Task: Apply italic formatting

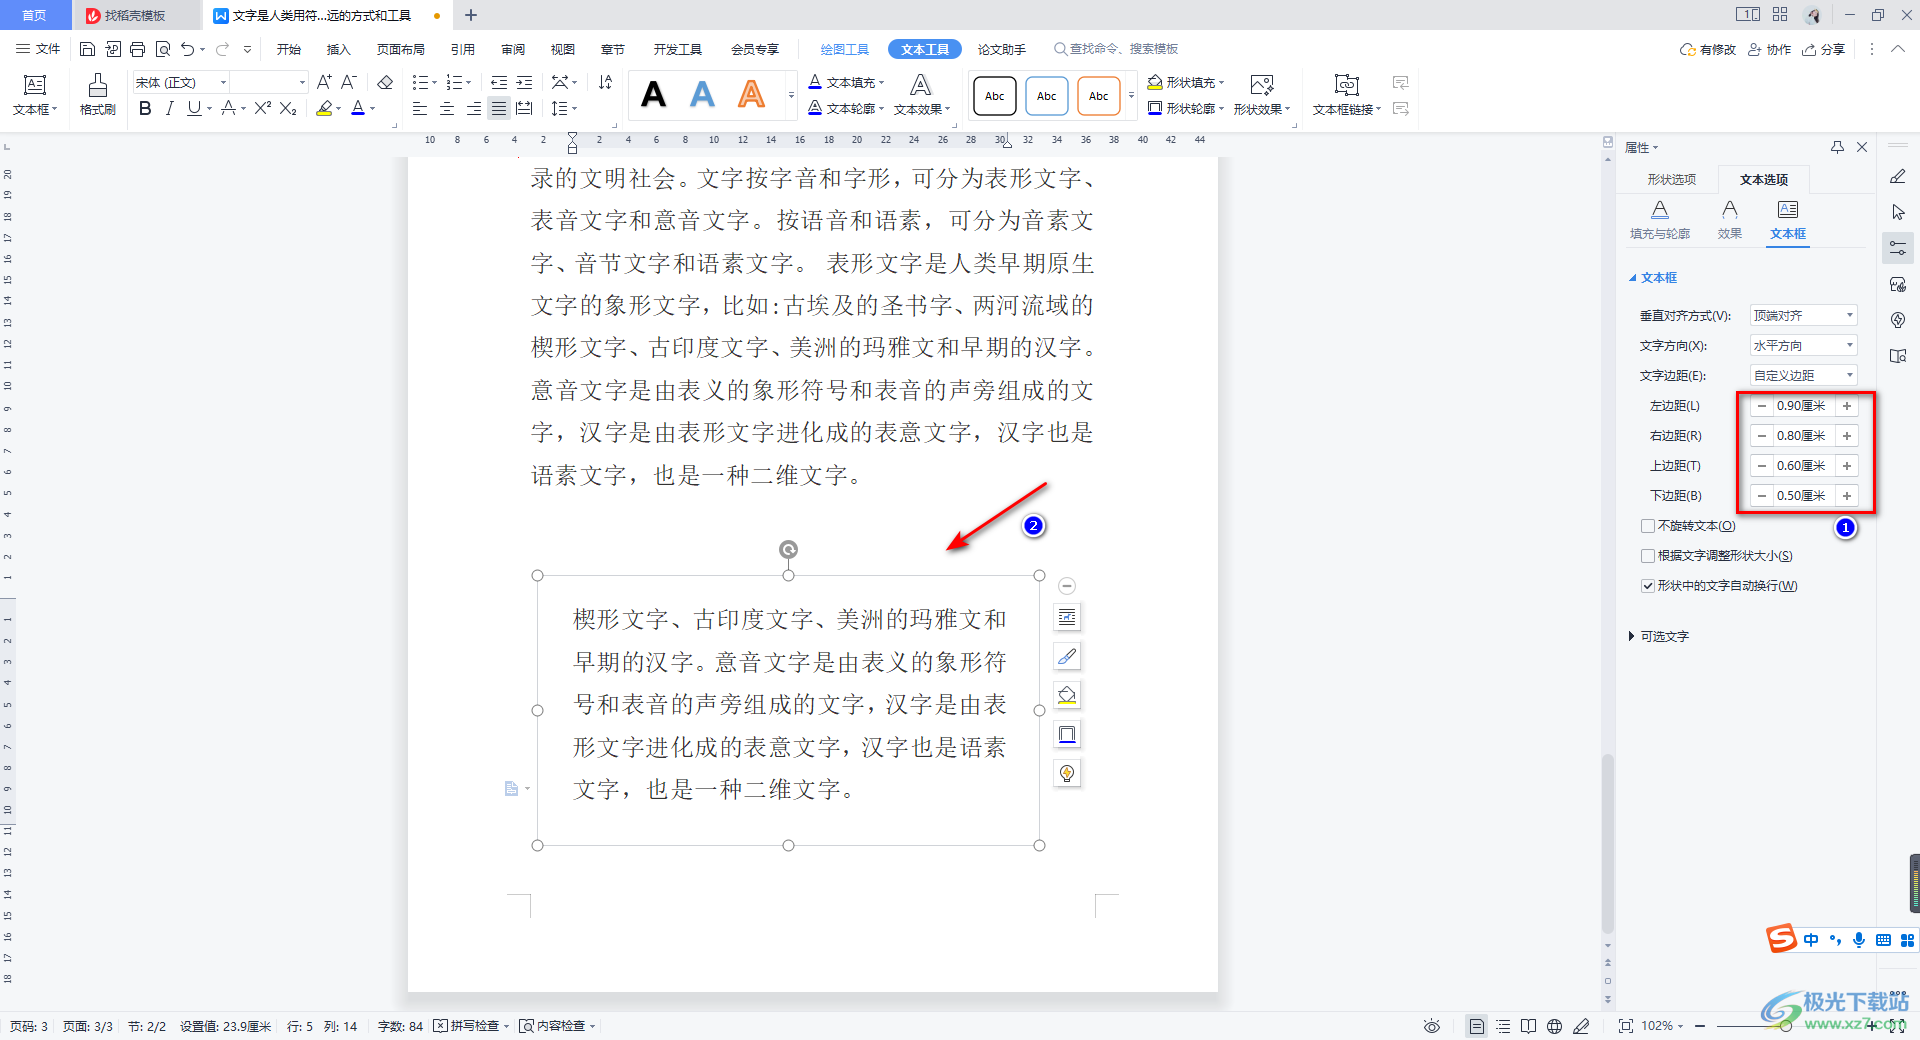Action: coord(169,108)
